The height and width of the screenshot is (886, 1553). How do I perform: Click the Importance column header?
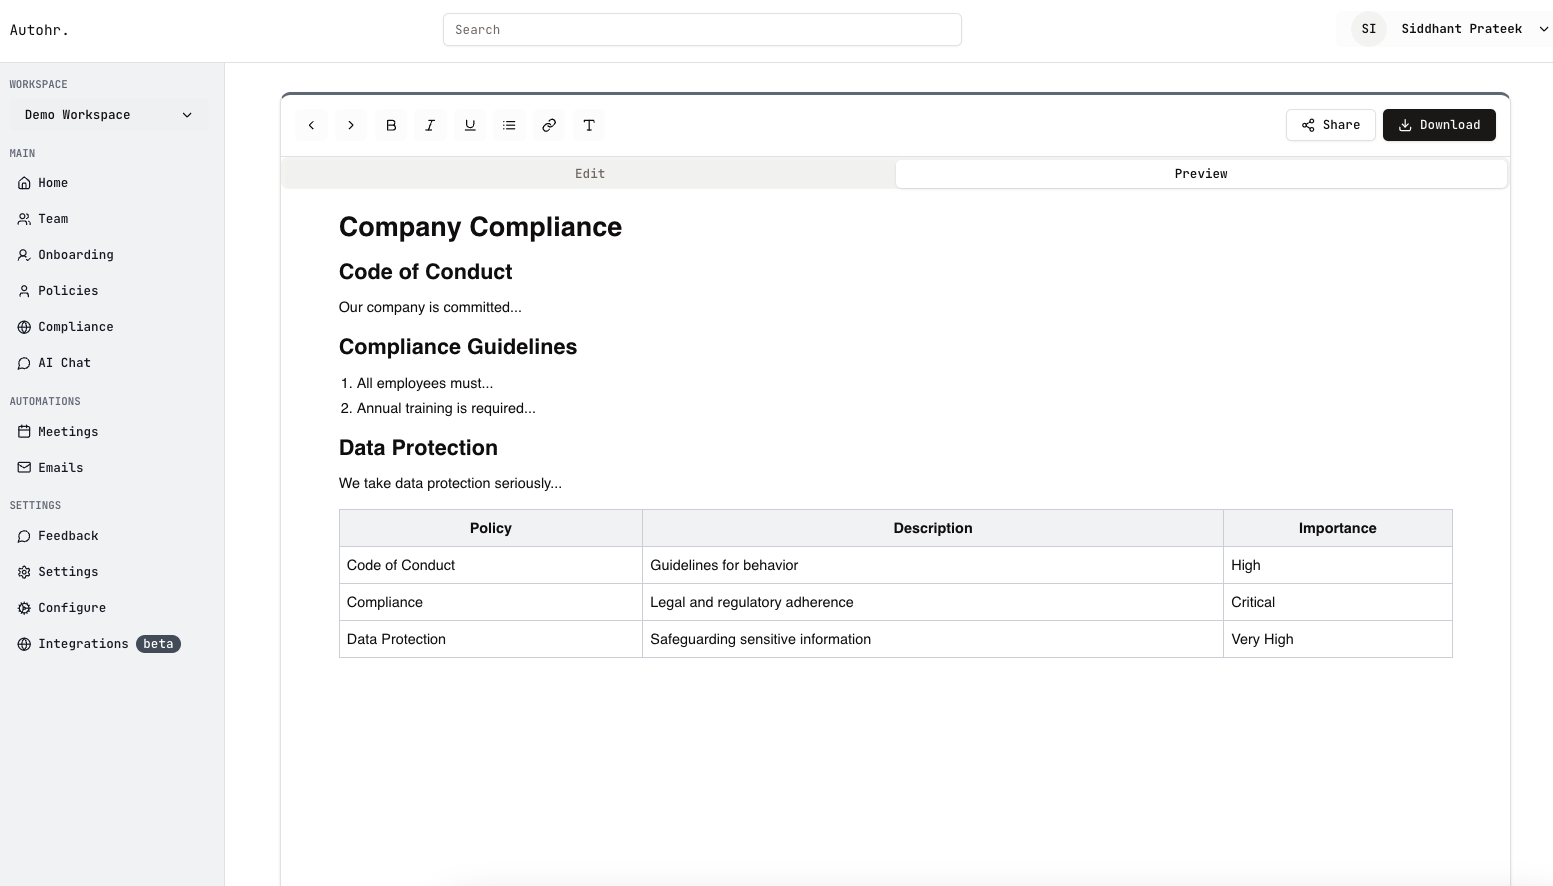click(x=1338, y=528)
